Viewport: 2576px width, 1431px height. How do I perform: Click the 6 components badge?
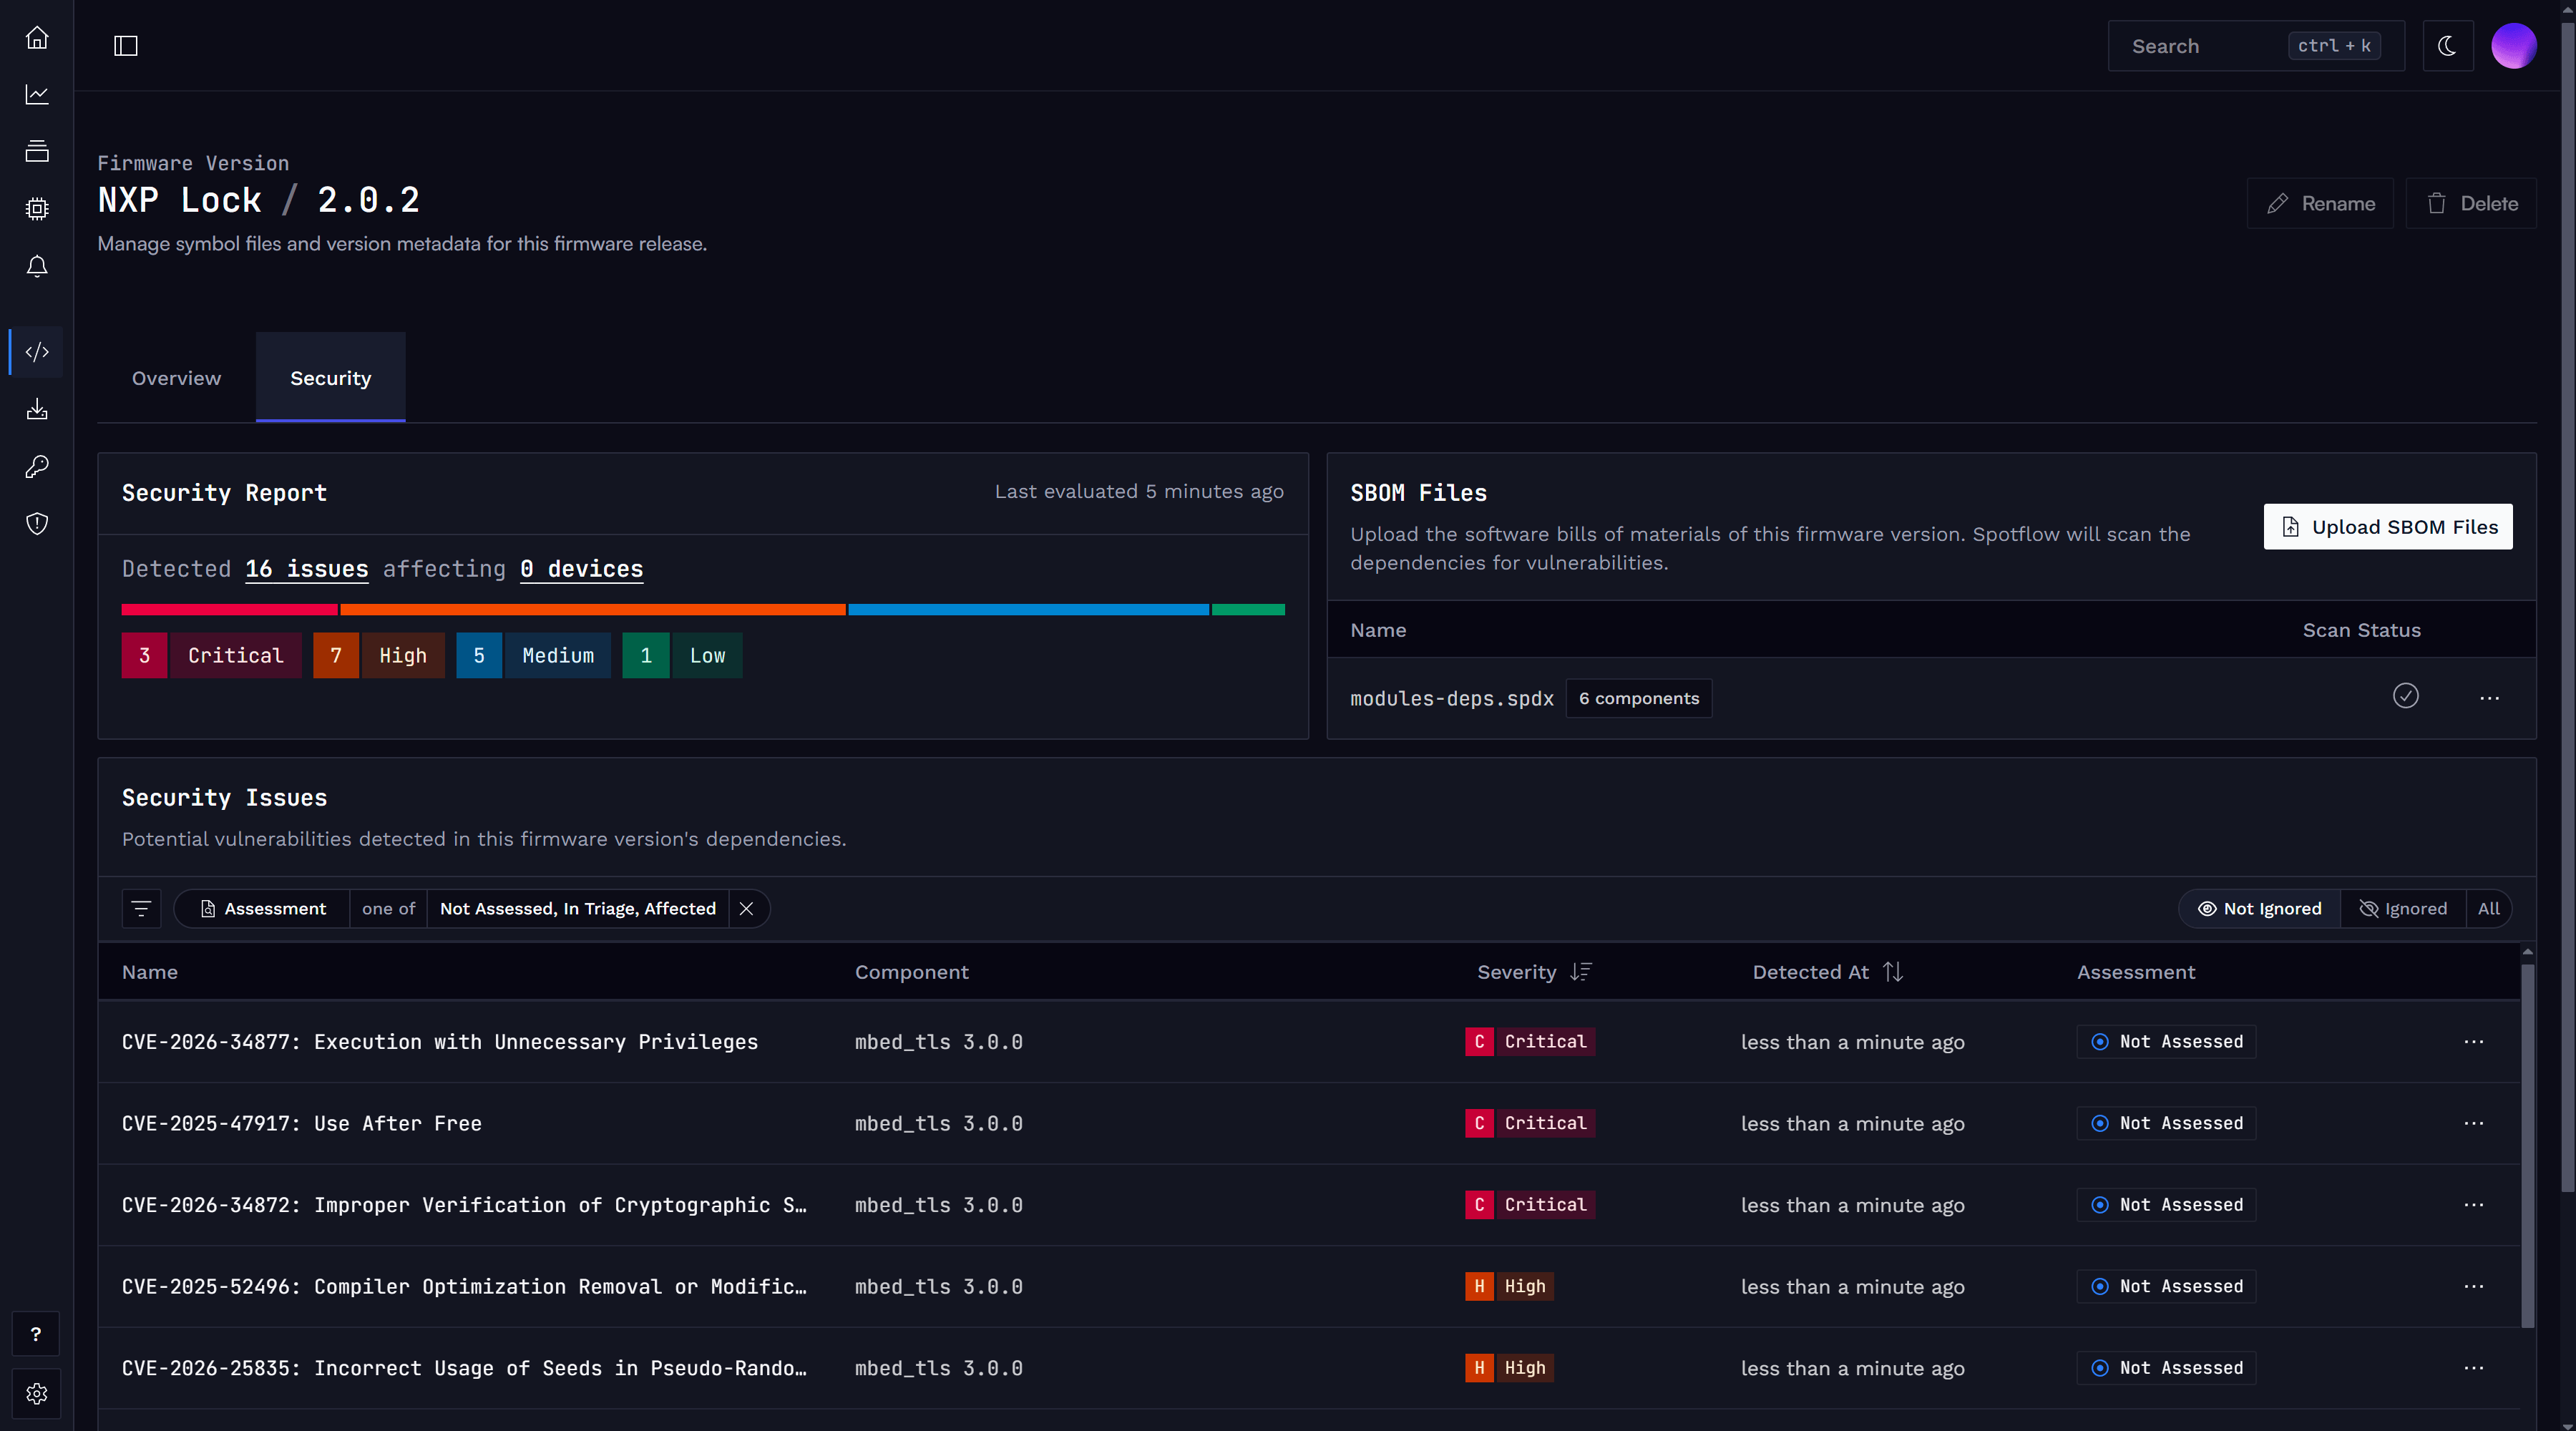pos(1638,698)
